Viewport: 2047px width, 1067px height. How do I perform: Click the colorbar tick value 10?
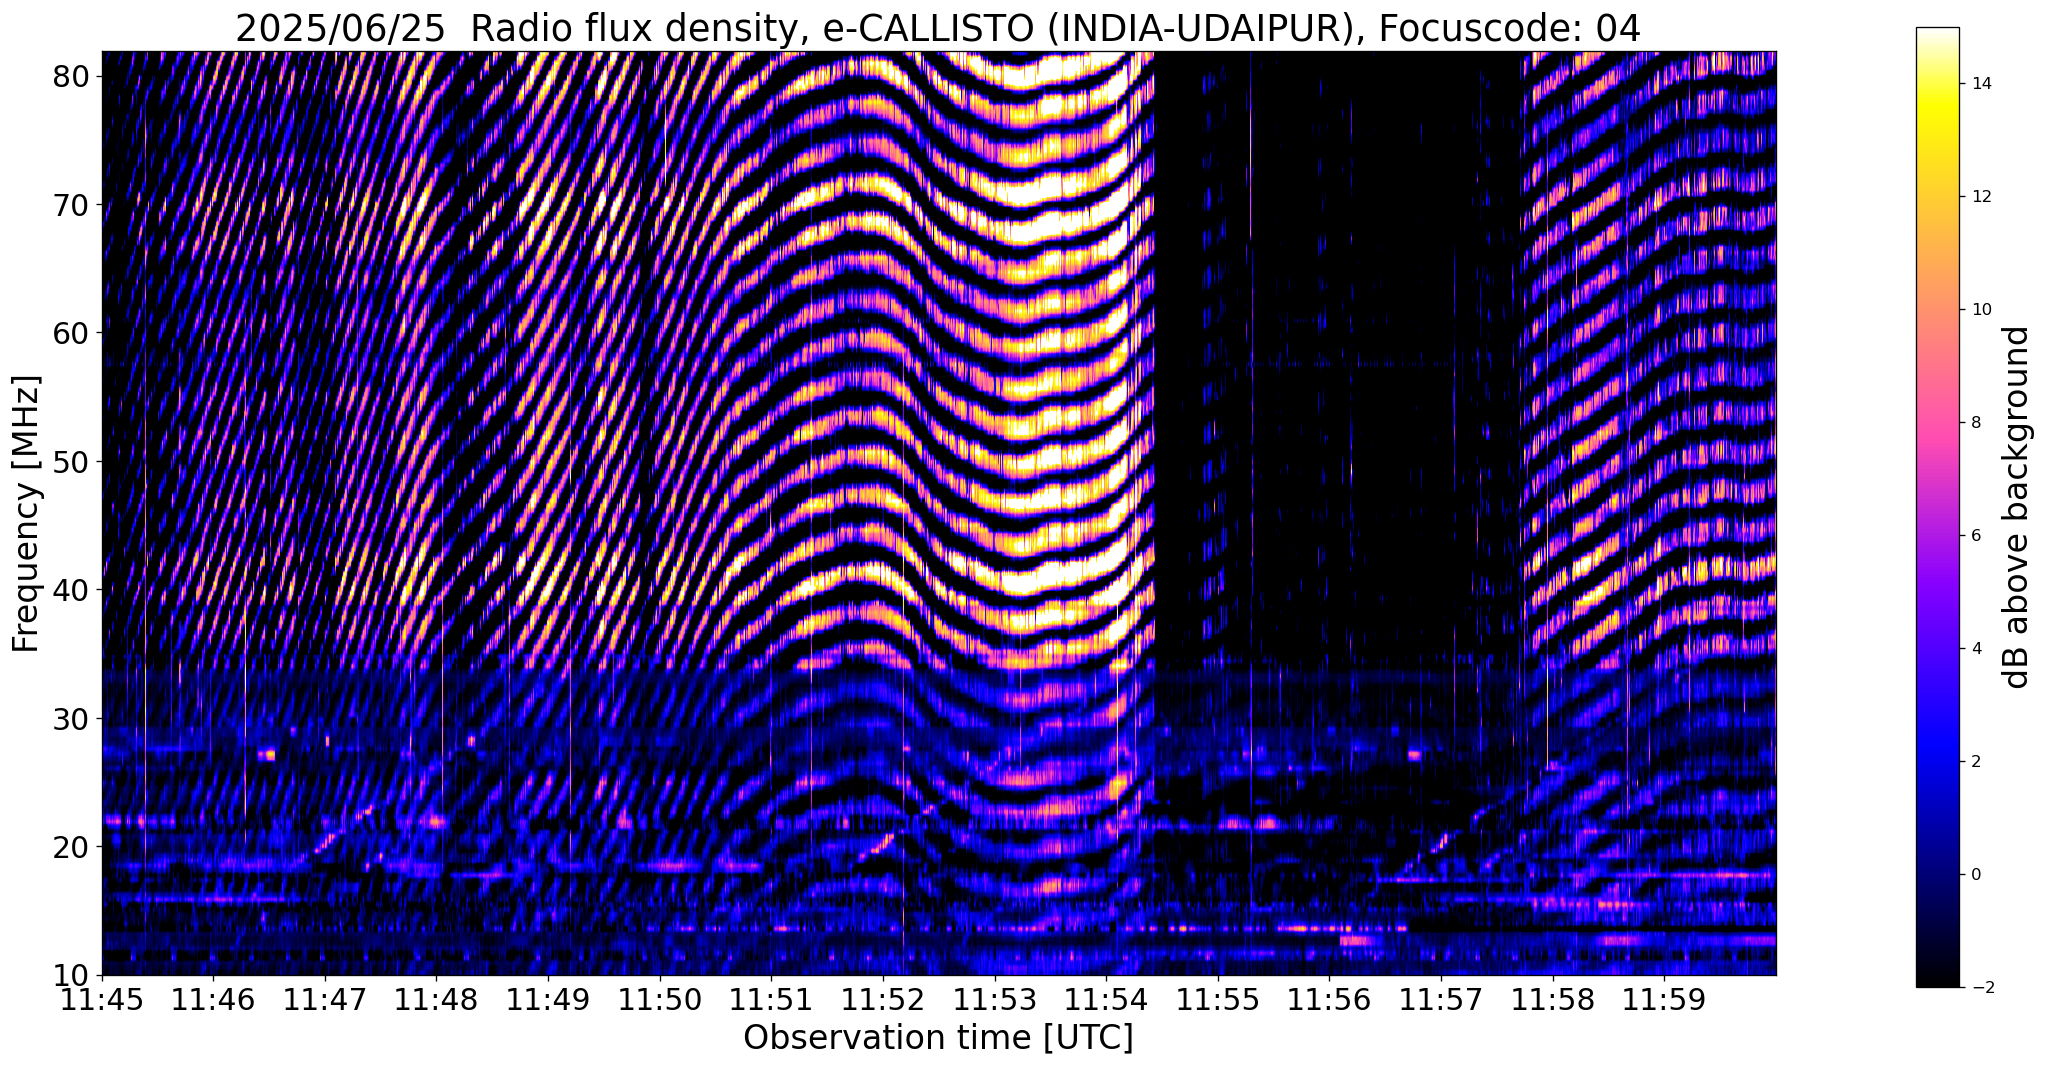[x=1980, y=310]
